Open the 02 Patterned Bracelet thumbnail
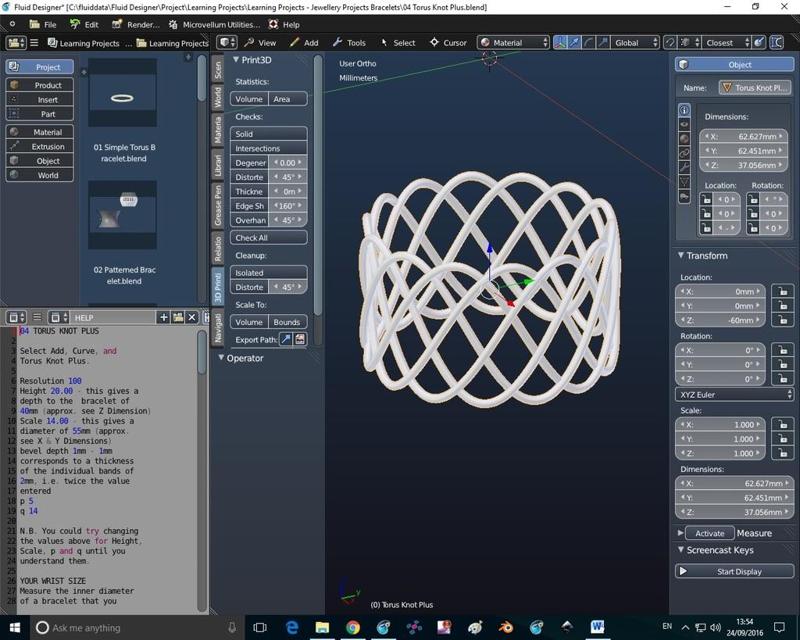This screenshot has width=800, height=640. click(123, 215)
